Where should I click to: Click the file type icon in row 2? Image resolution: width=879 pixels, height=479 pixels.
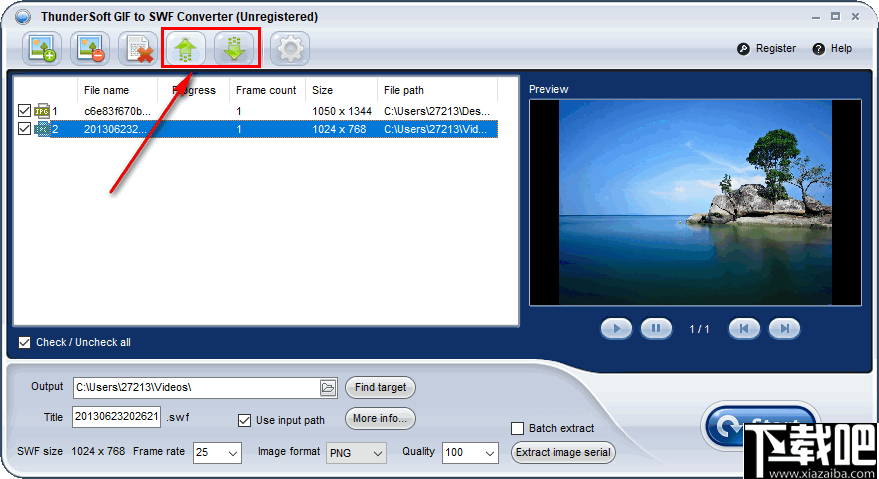42,129
